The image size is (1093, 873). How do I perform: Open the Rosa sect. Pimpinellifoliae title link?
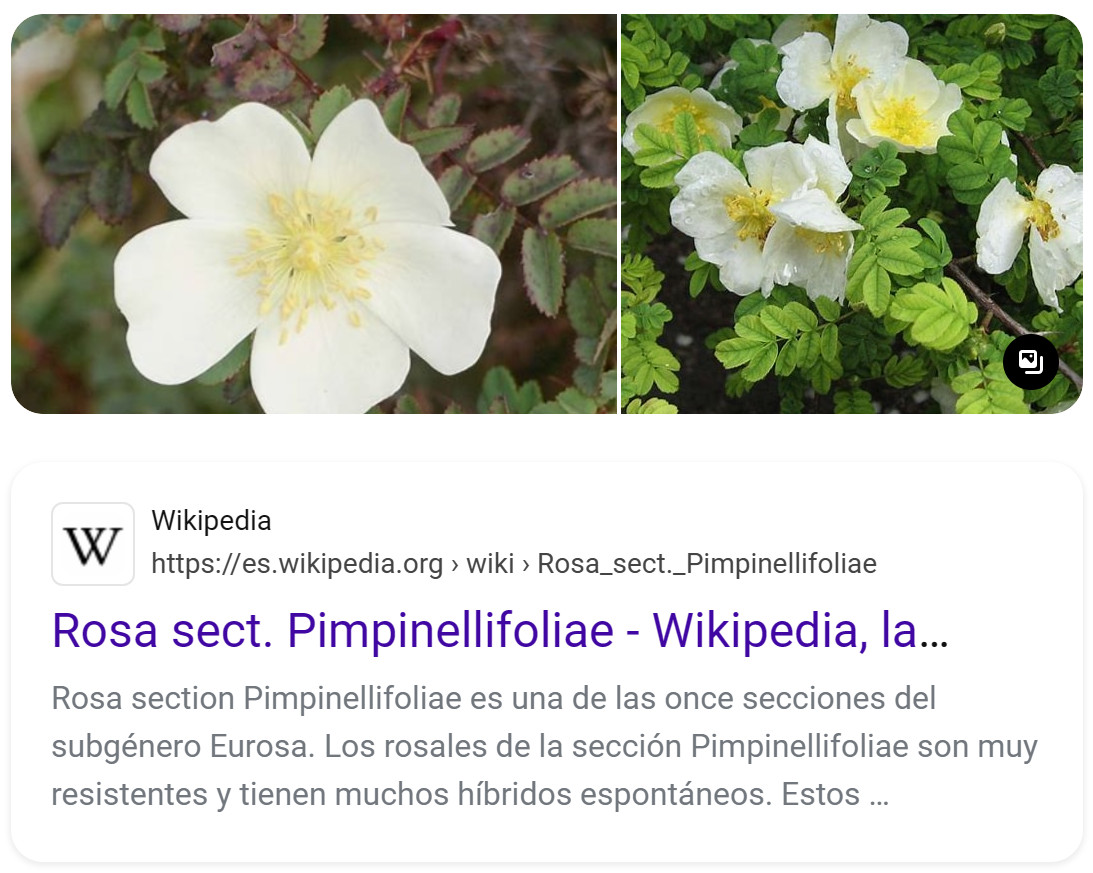click(x=500, y=630)
